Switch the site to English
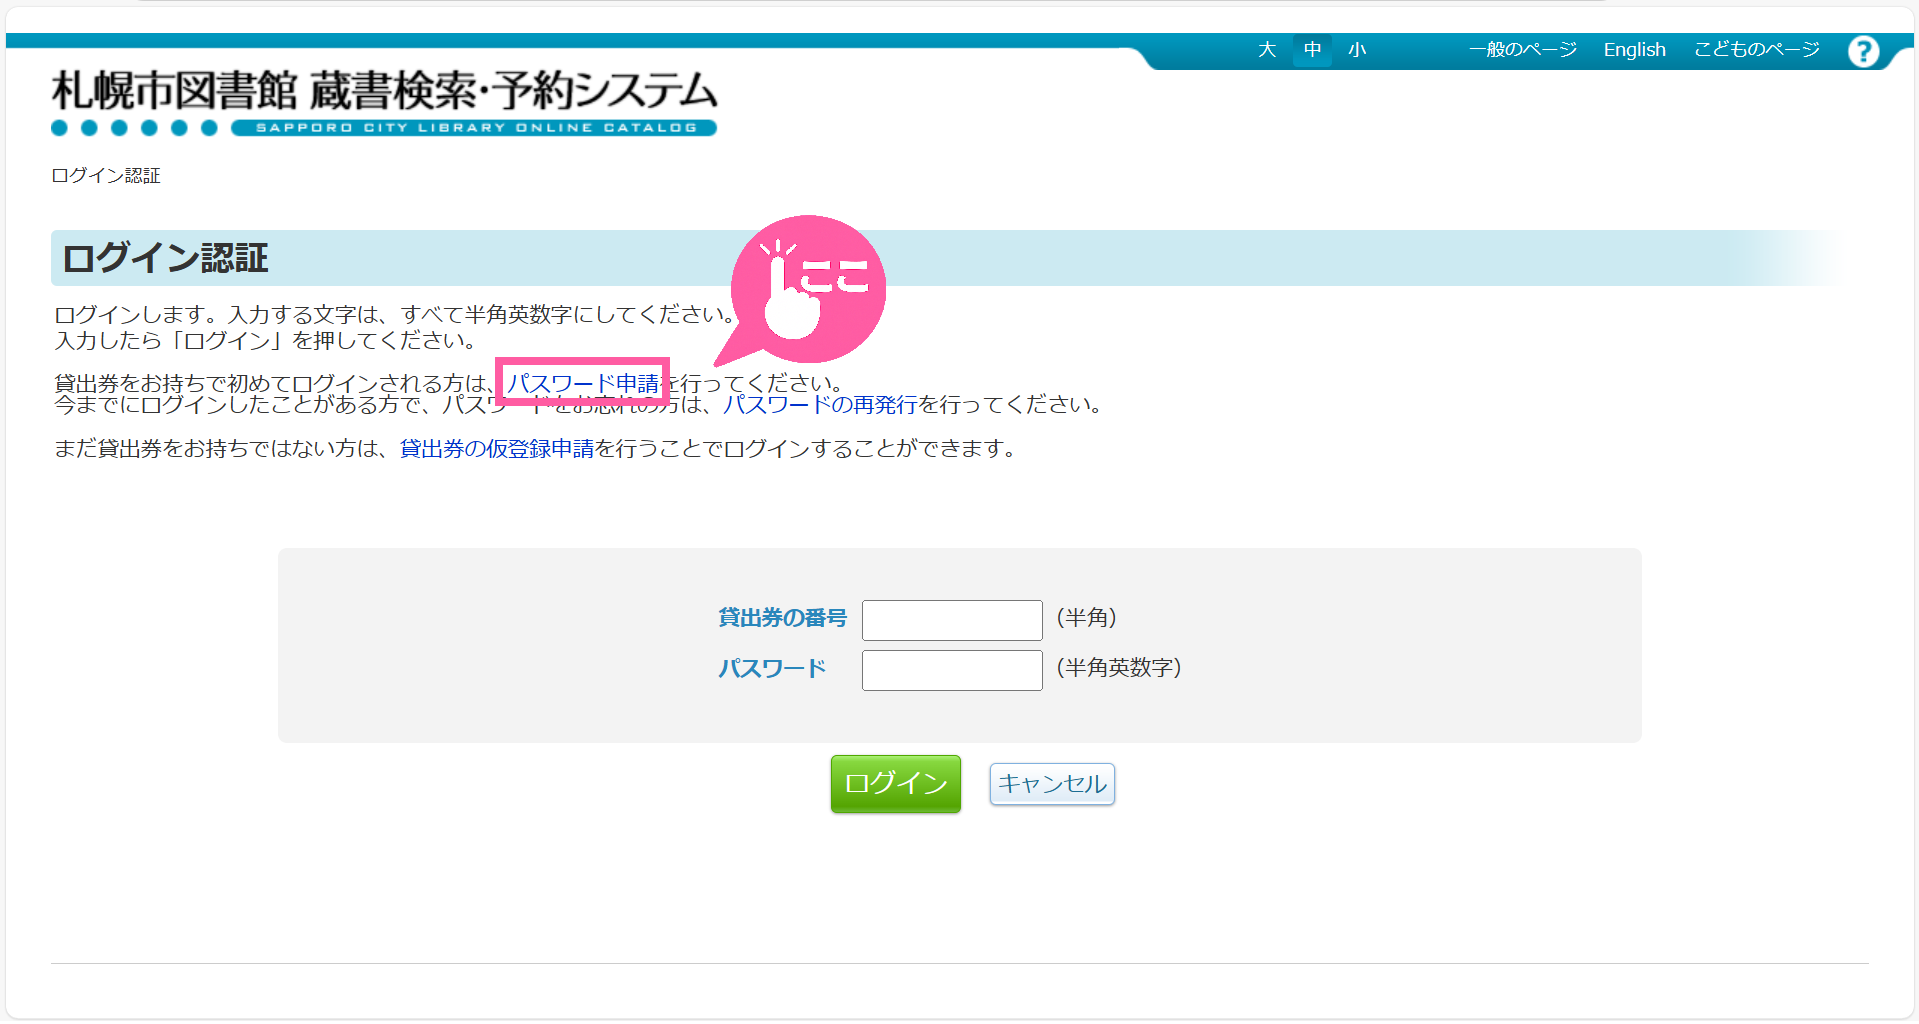 (1634, 50)
